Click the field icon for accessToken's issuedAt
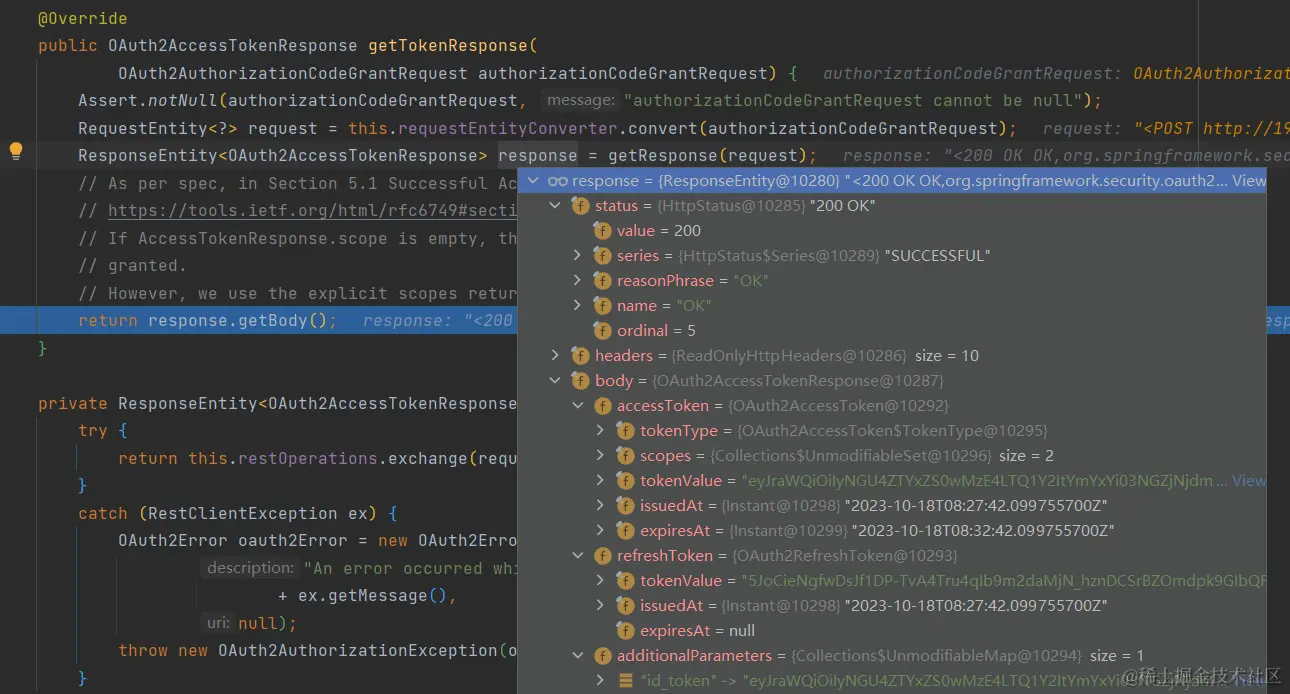This screenshot has width=1290, height=694. 626,506
